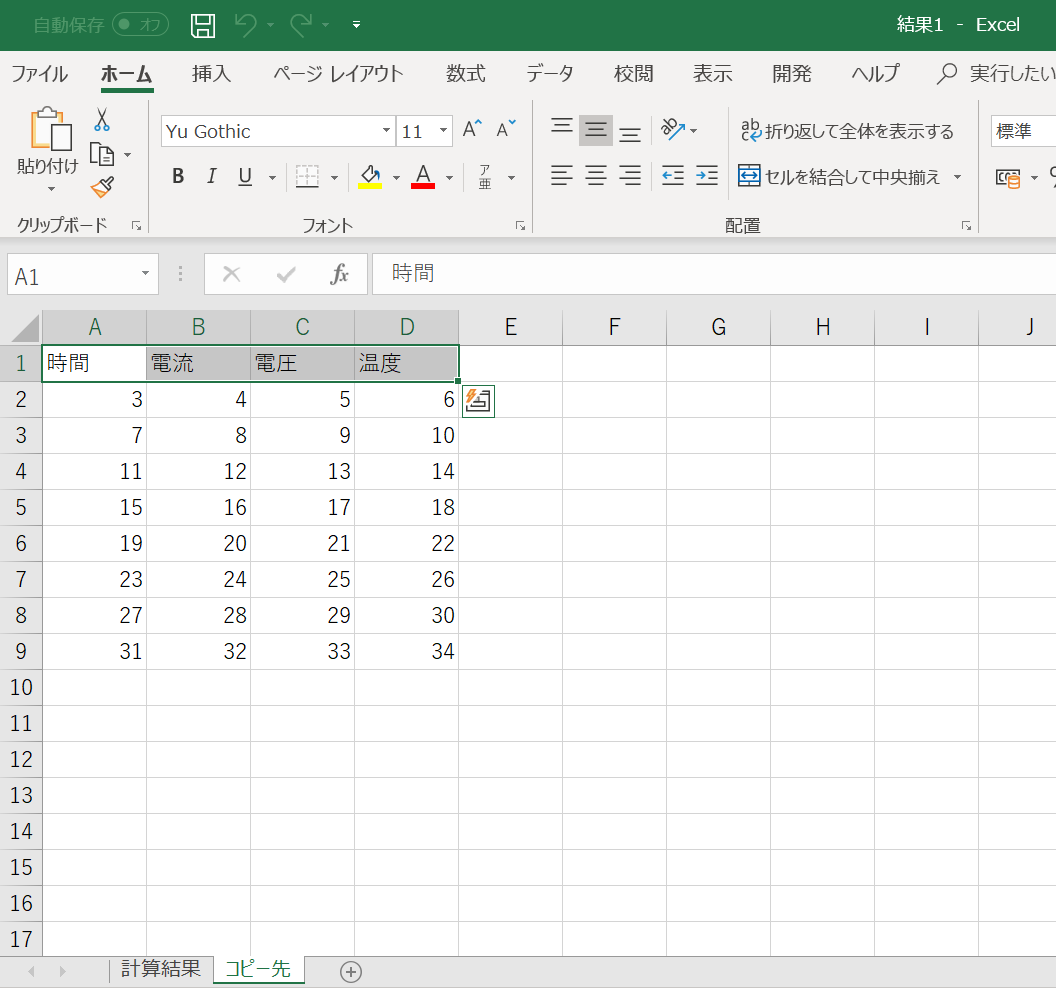The image size is (1056, 988).
Task: Switch to the 計算結果 sheet tab
Action: [161, 968]
